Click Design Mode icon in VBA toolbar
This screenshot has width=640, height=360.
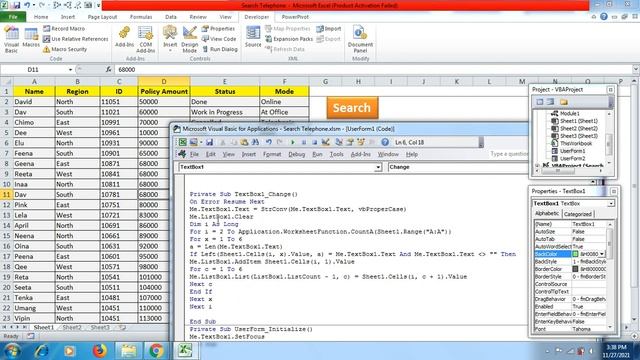[325, 142]
